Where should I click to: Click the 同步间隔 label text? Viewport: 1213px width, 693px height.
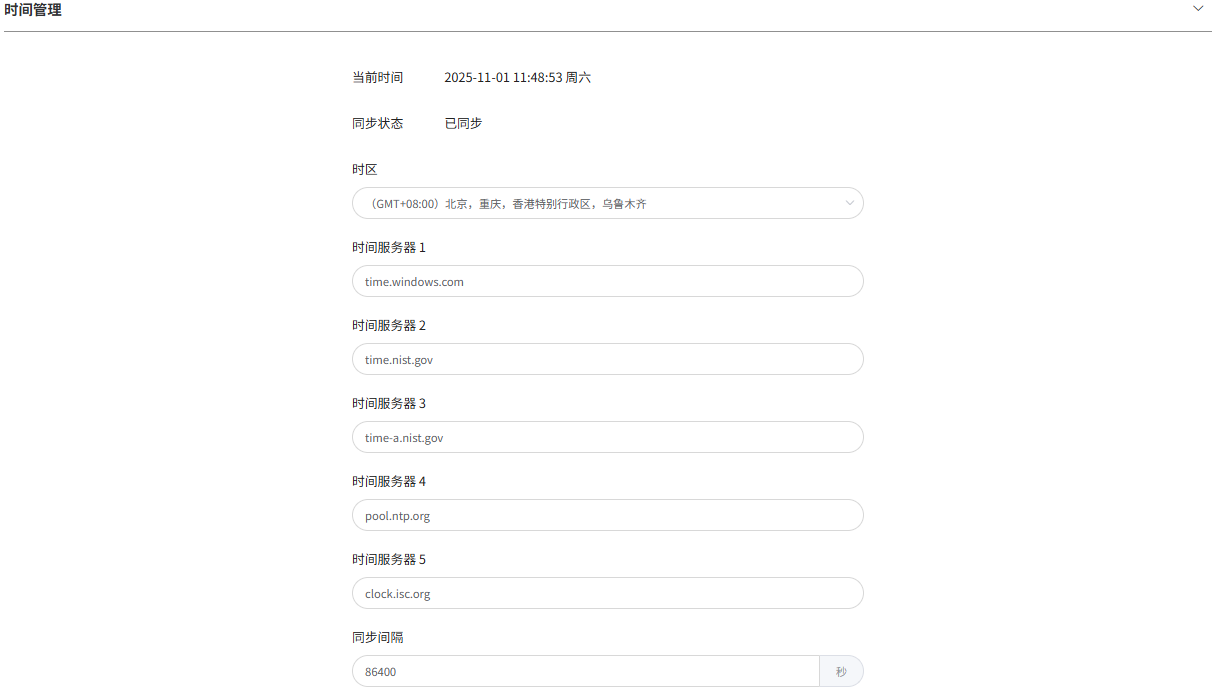pyautogui.click(x=377, y=637)
